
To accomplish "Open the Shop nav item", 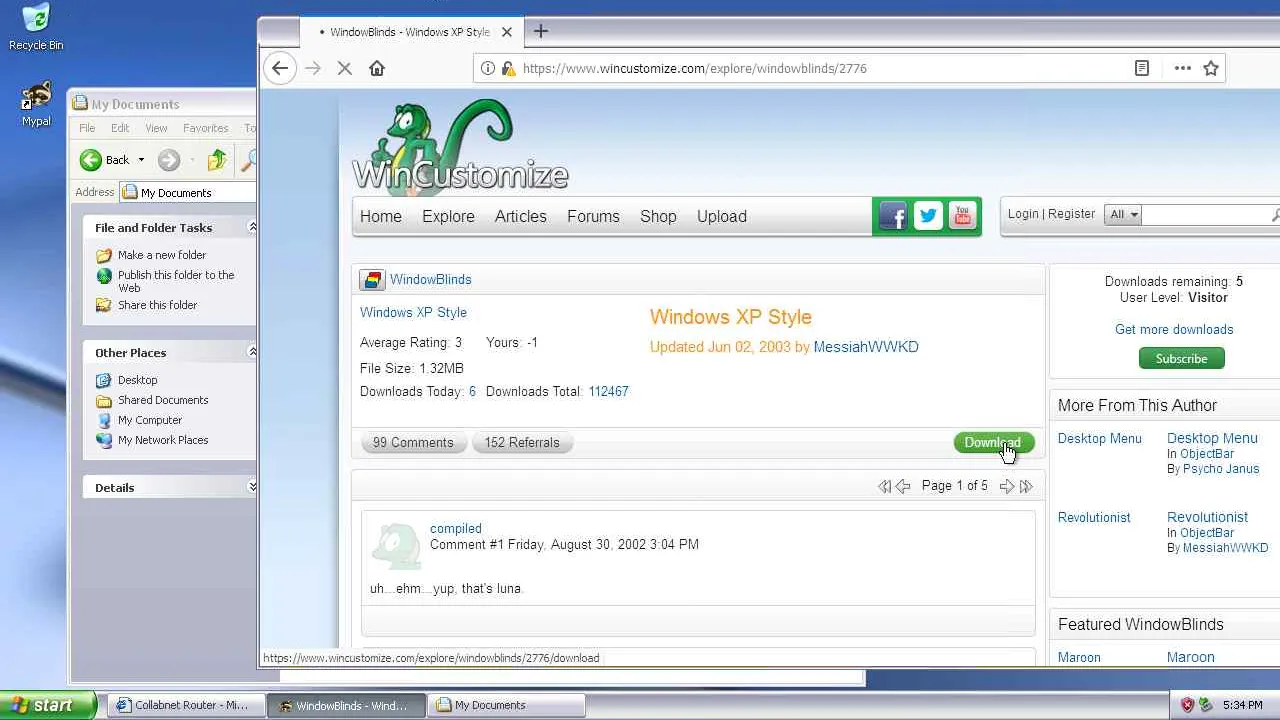I will [658, 216].
